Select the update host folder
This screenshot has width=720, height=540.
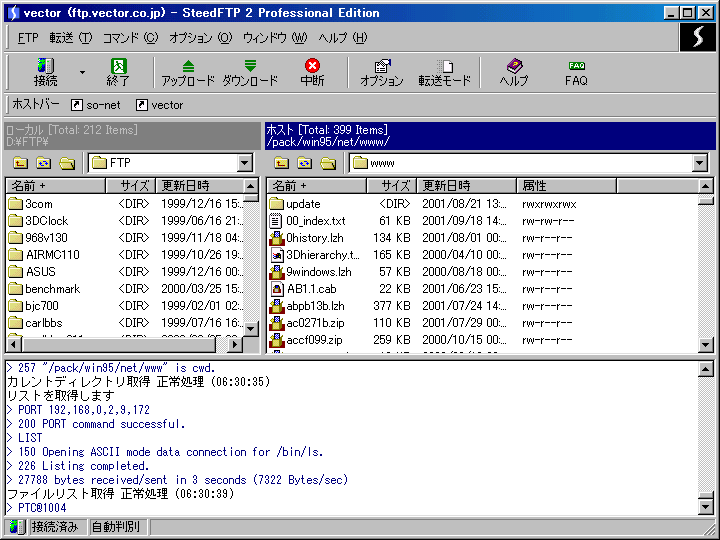(x=295, y=204)
